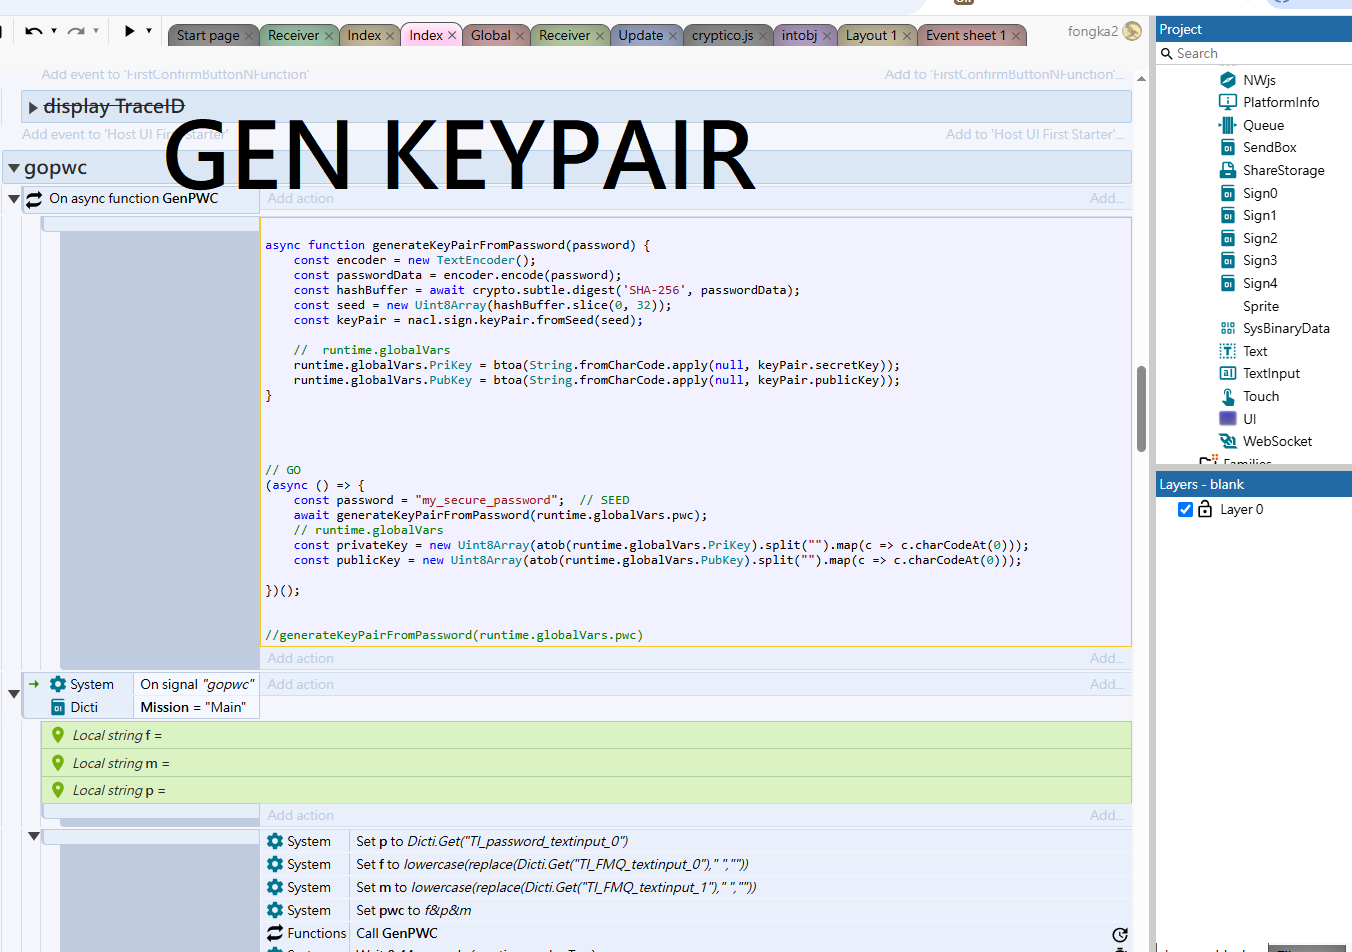The height and width of the screenshot is (952, 1352).
Task: Select the Sign0 dictionary icon
Action: tap(1228, 193)
